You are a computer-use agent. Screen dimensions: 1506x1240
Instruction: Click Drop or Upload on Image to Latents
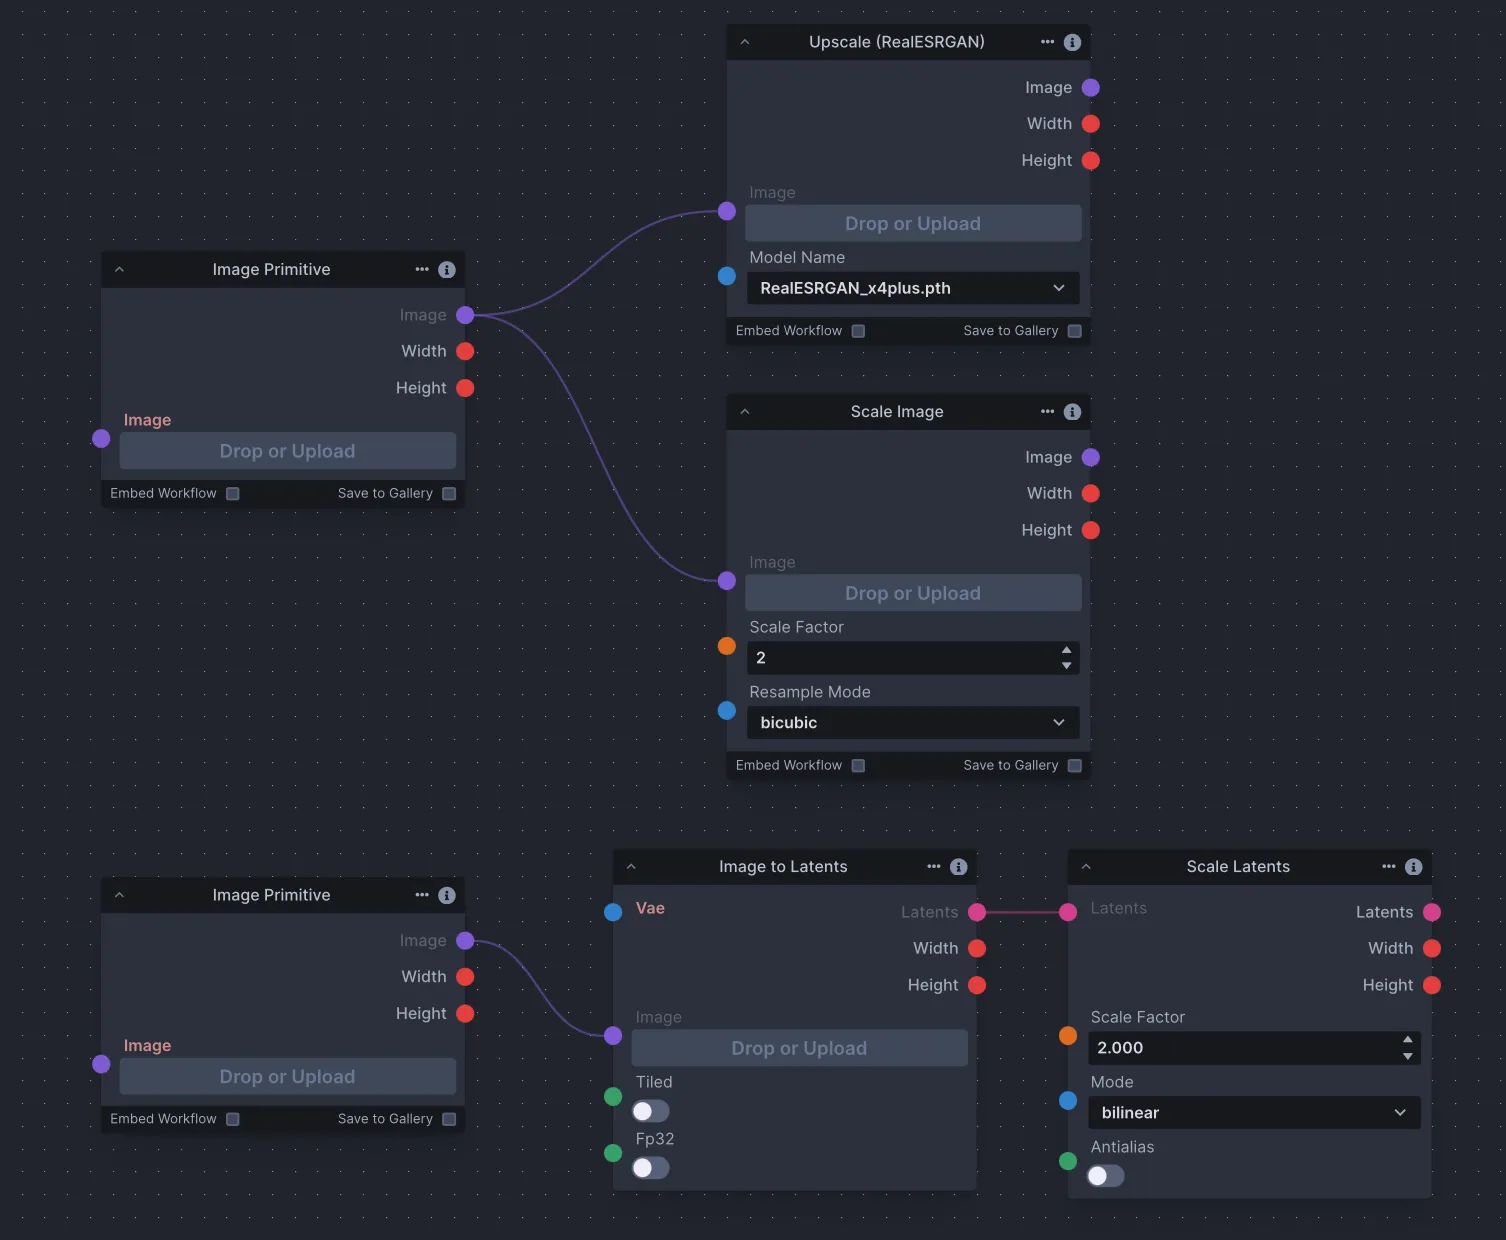click(x=798, y=1047)
